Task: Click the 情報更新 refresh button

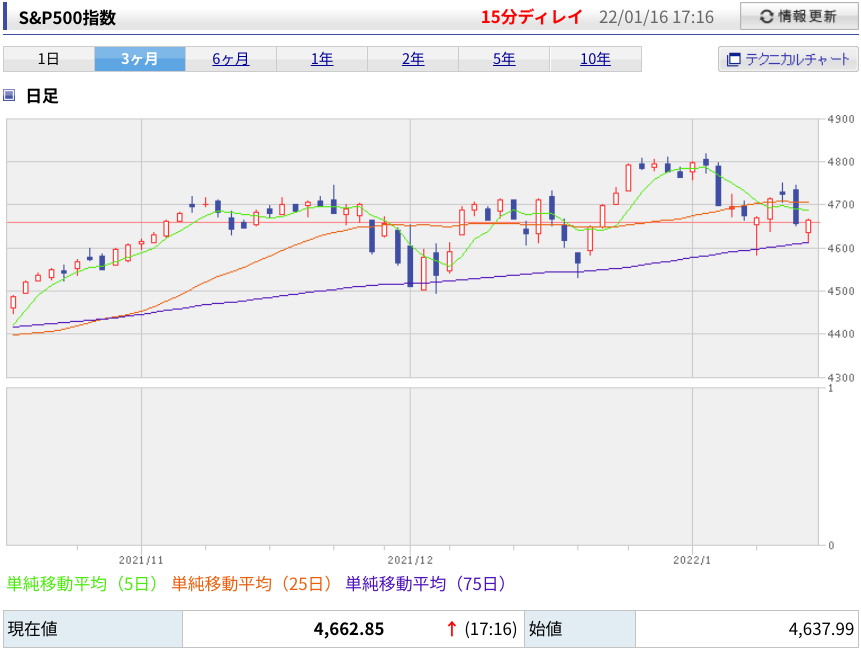Action: tap(799, 16)
